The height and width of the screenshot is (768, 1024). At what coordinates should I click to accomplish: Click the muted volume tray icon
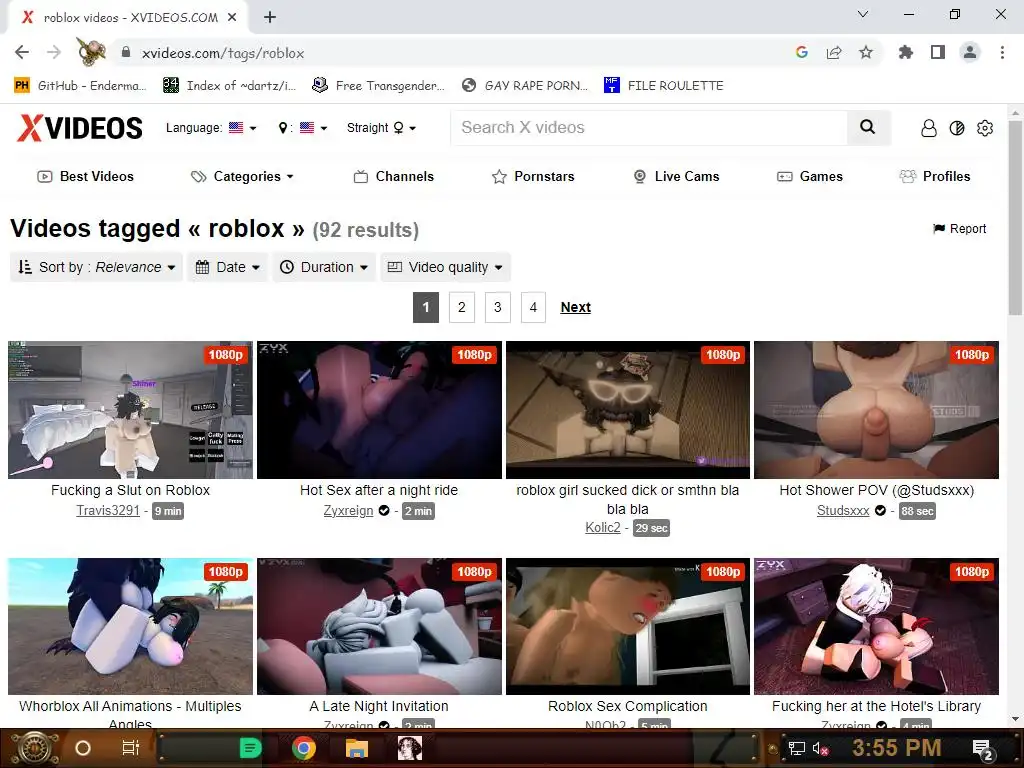point(820,748)
